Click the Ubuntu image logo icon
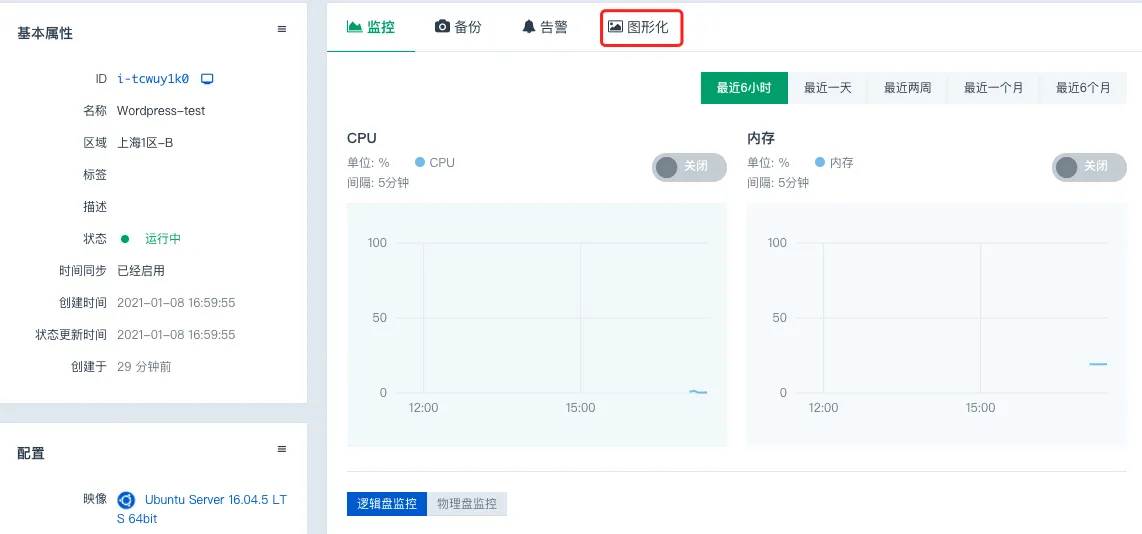The image size is (1142, 534). tap(126, 500)
